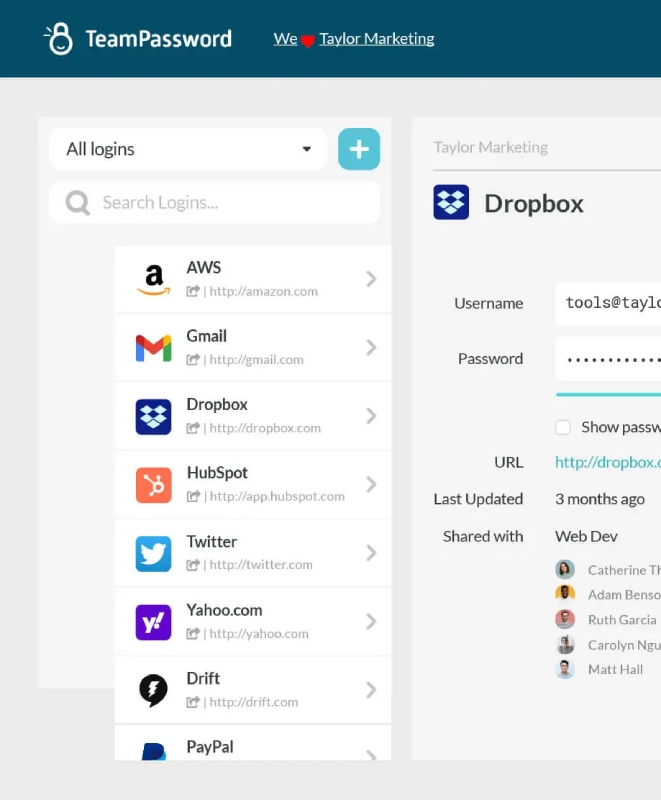The height and width of the screenshot is (800, 661).
Task: Click Matt Hall's avatar
Action: click(x=565, y=669)
